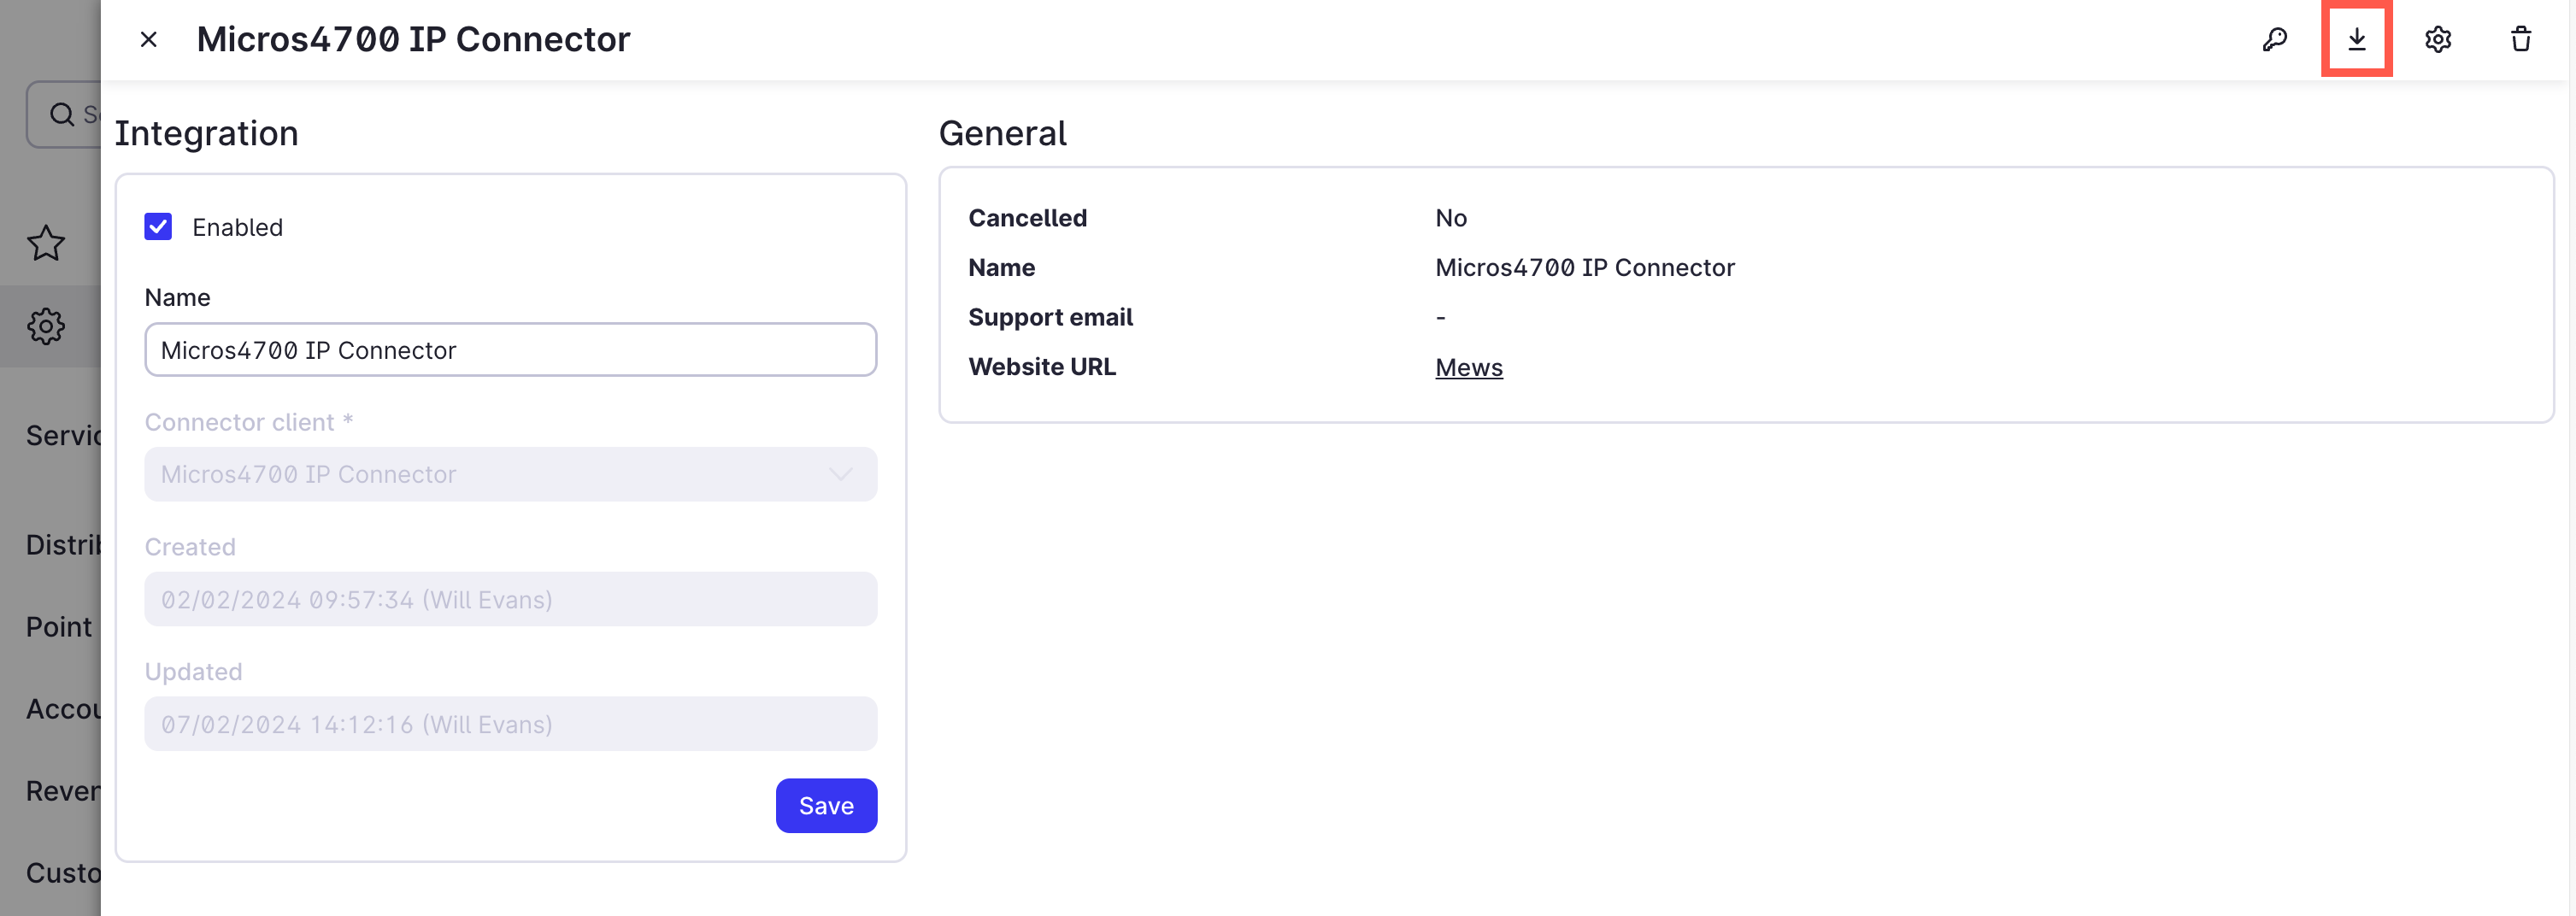2576x916 pixels.
Task: Edit the Name input field
Action: pyautogui.click(x=511, y=350)
